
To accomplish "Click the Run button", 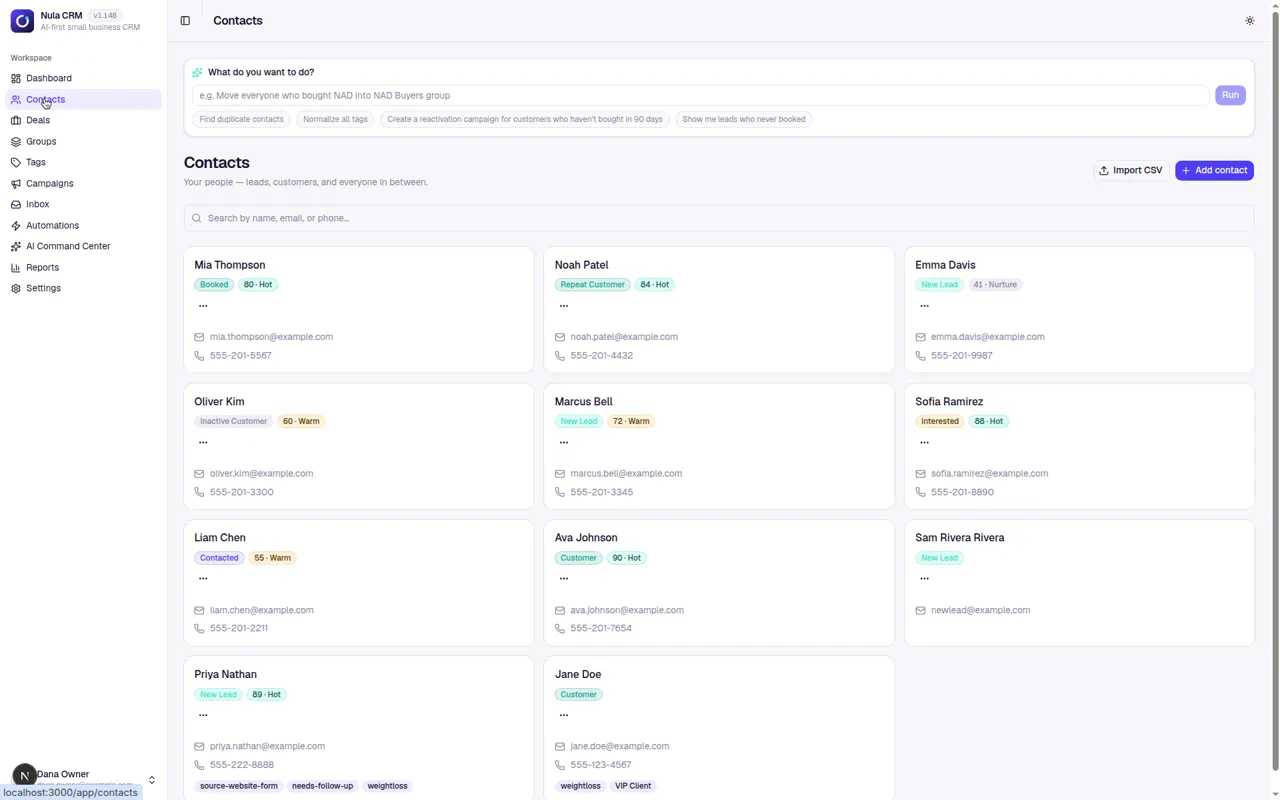I will tap(1230, 95).
